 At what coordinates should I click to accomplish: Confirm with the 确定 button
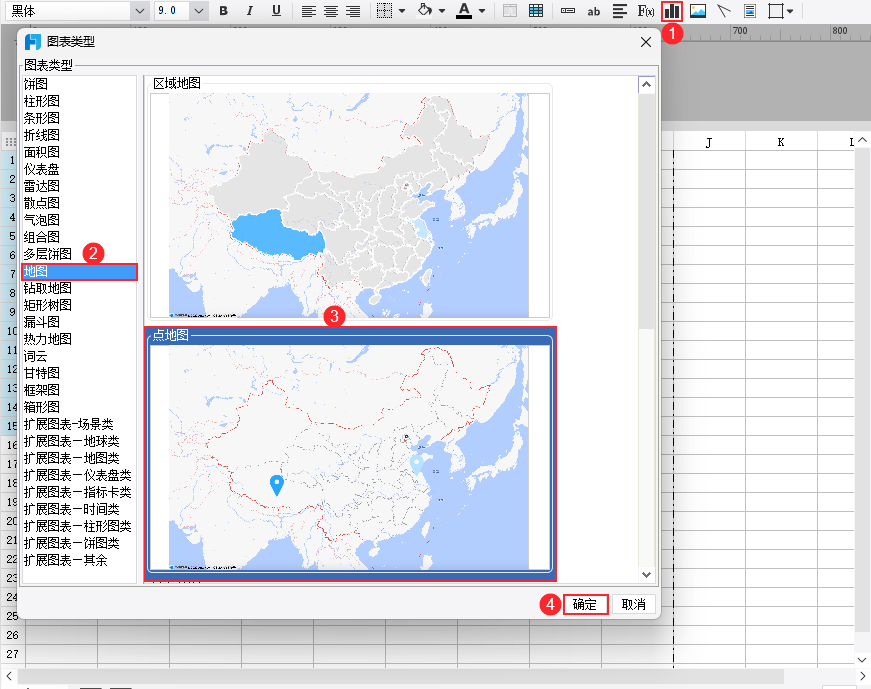585,604
